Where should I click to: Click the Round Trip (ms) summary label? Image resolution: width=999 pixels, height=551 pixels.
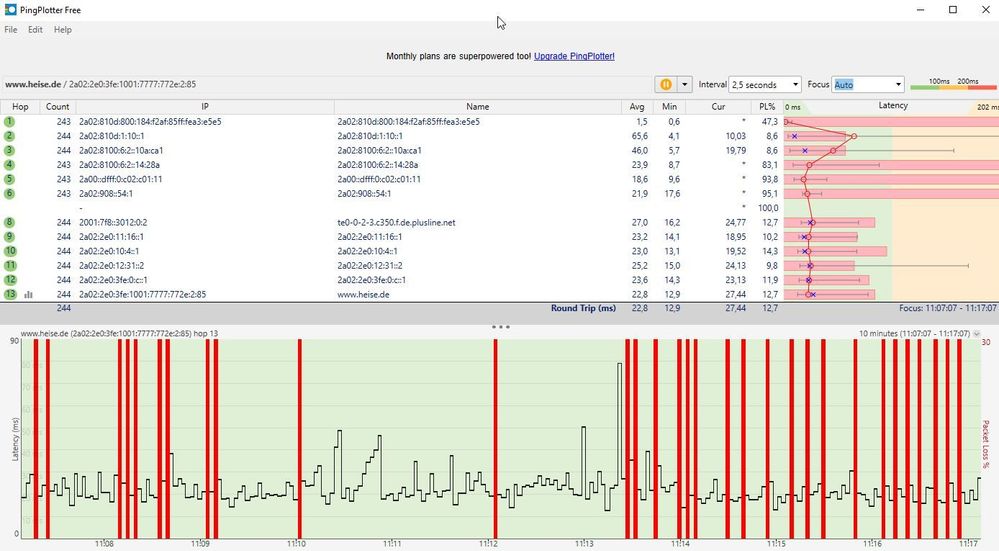pos(583,308)
